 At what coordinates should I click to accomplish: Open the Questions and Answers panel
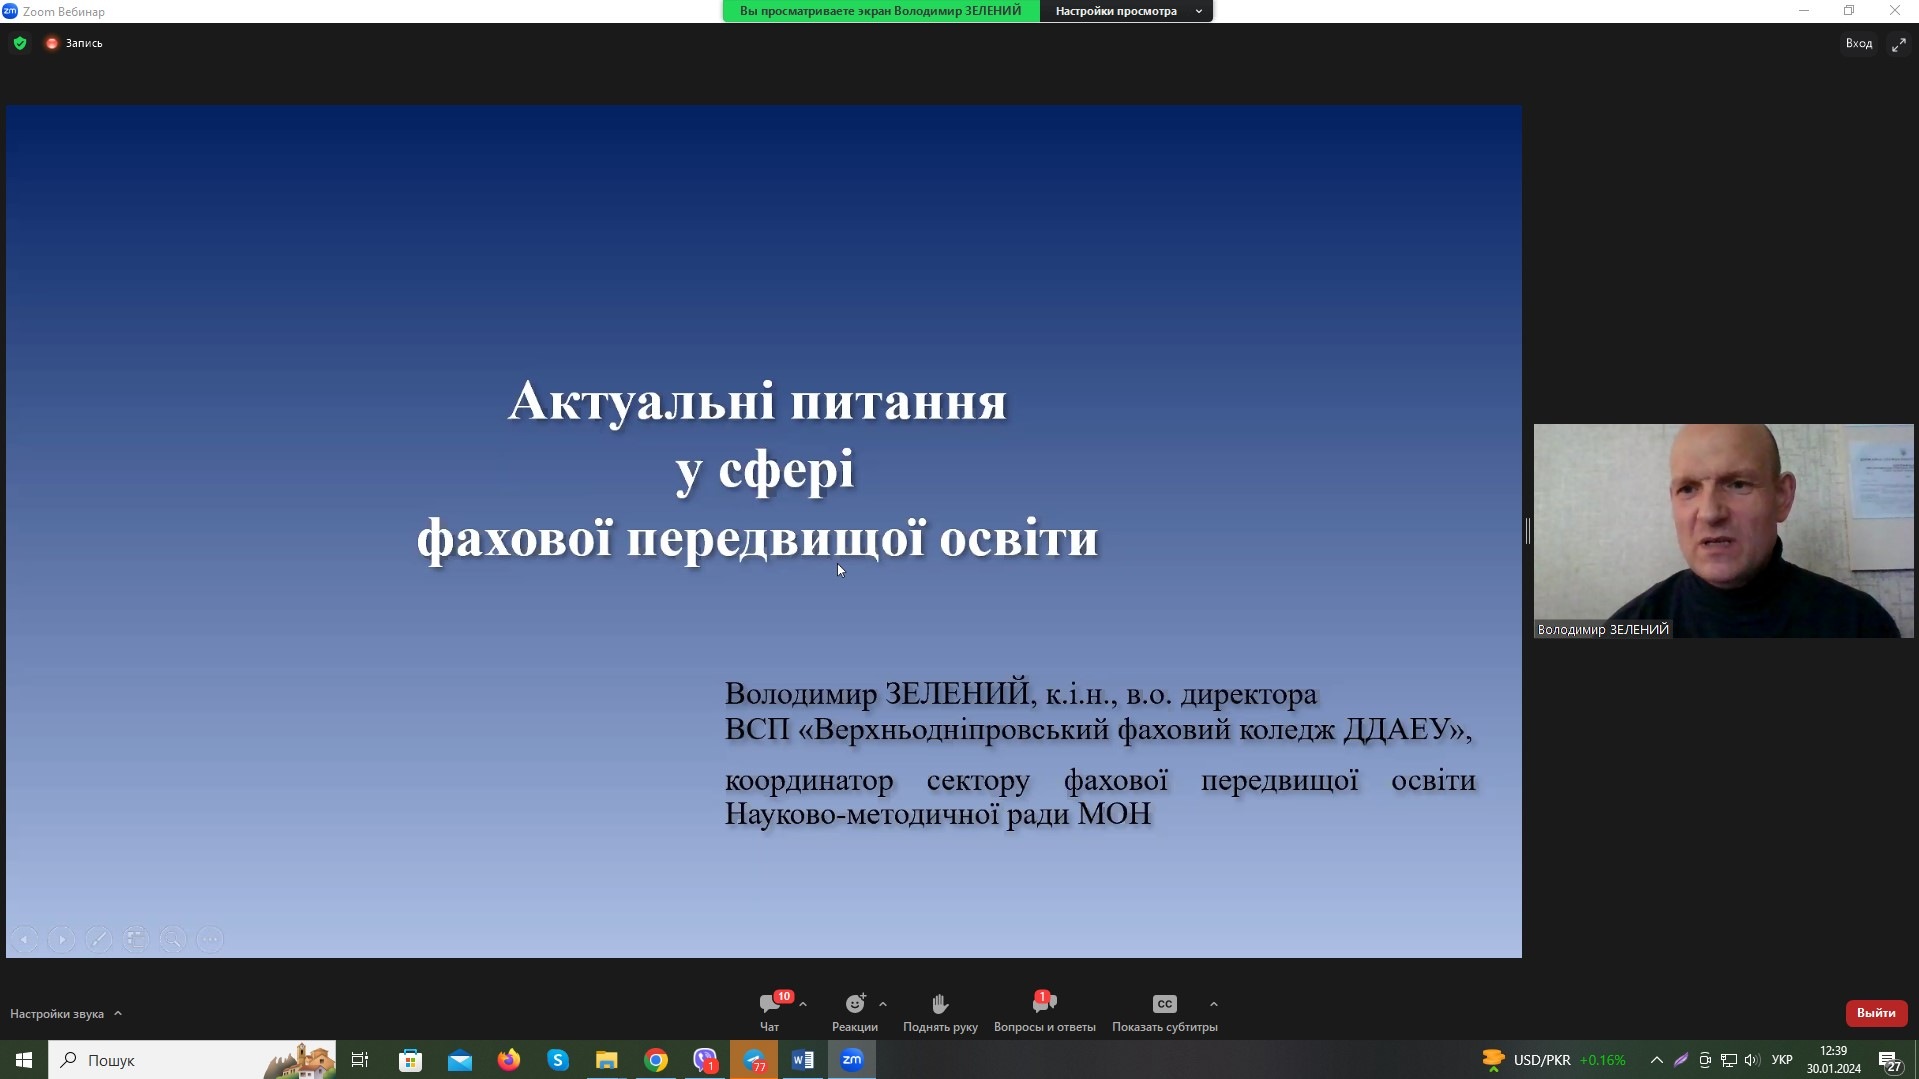click(1044, 1004)
